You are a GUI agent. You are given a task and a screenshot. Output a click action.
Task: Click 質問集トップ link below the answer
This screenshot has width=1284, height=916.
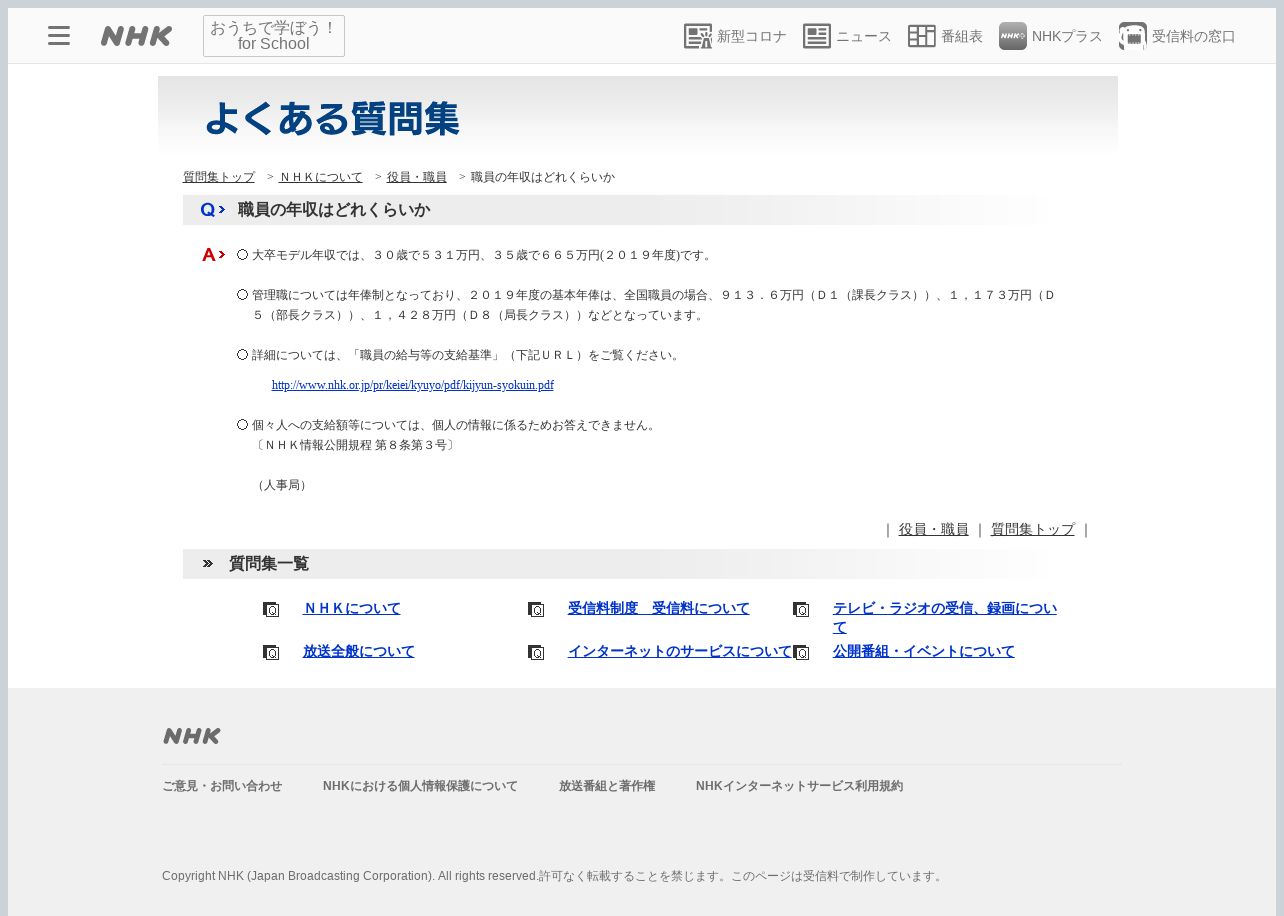tap(1033, 529)
